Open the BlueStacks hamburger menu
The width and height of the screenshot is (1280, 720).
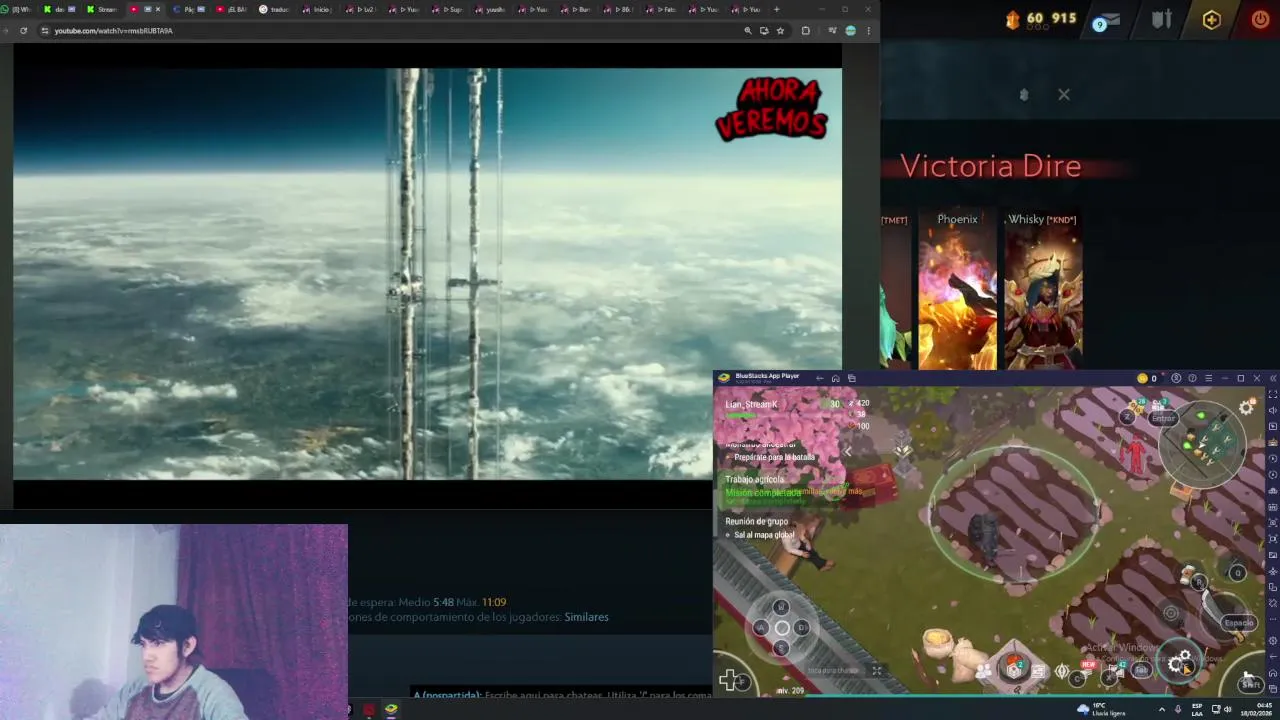[1208, 378]
